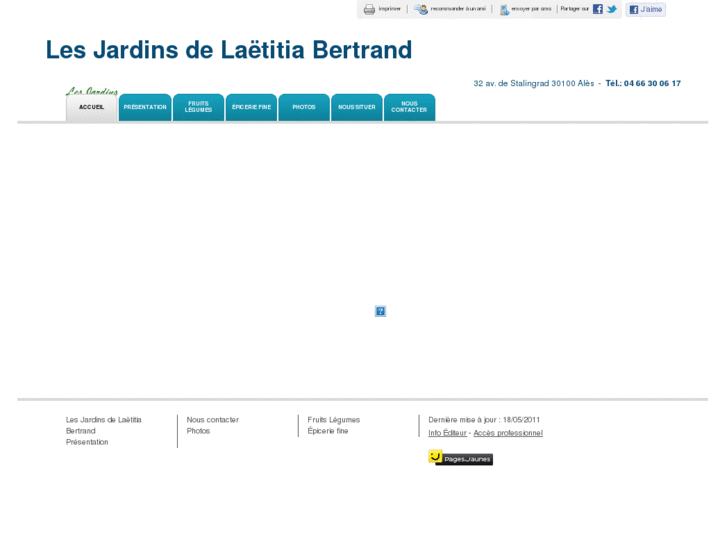Click the missing plugin question mark icon
Screen dimensions: 727x545
380,311
